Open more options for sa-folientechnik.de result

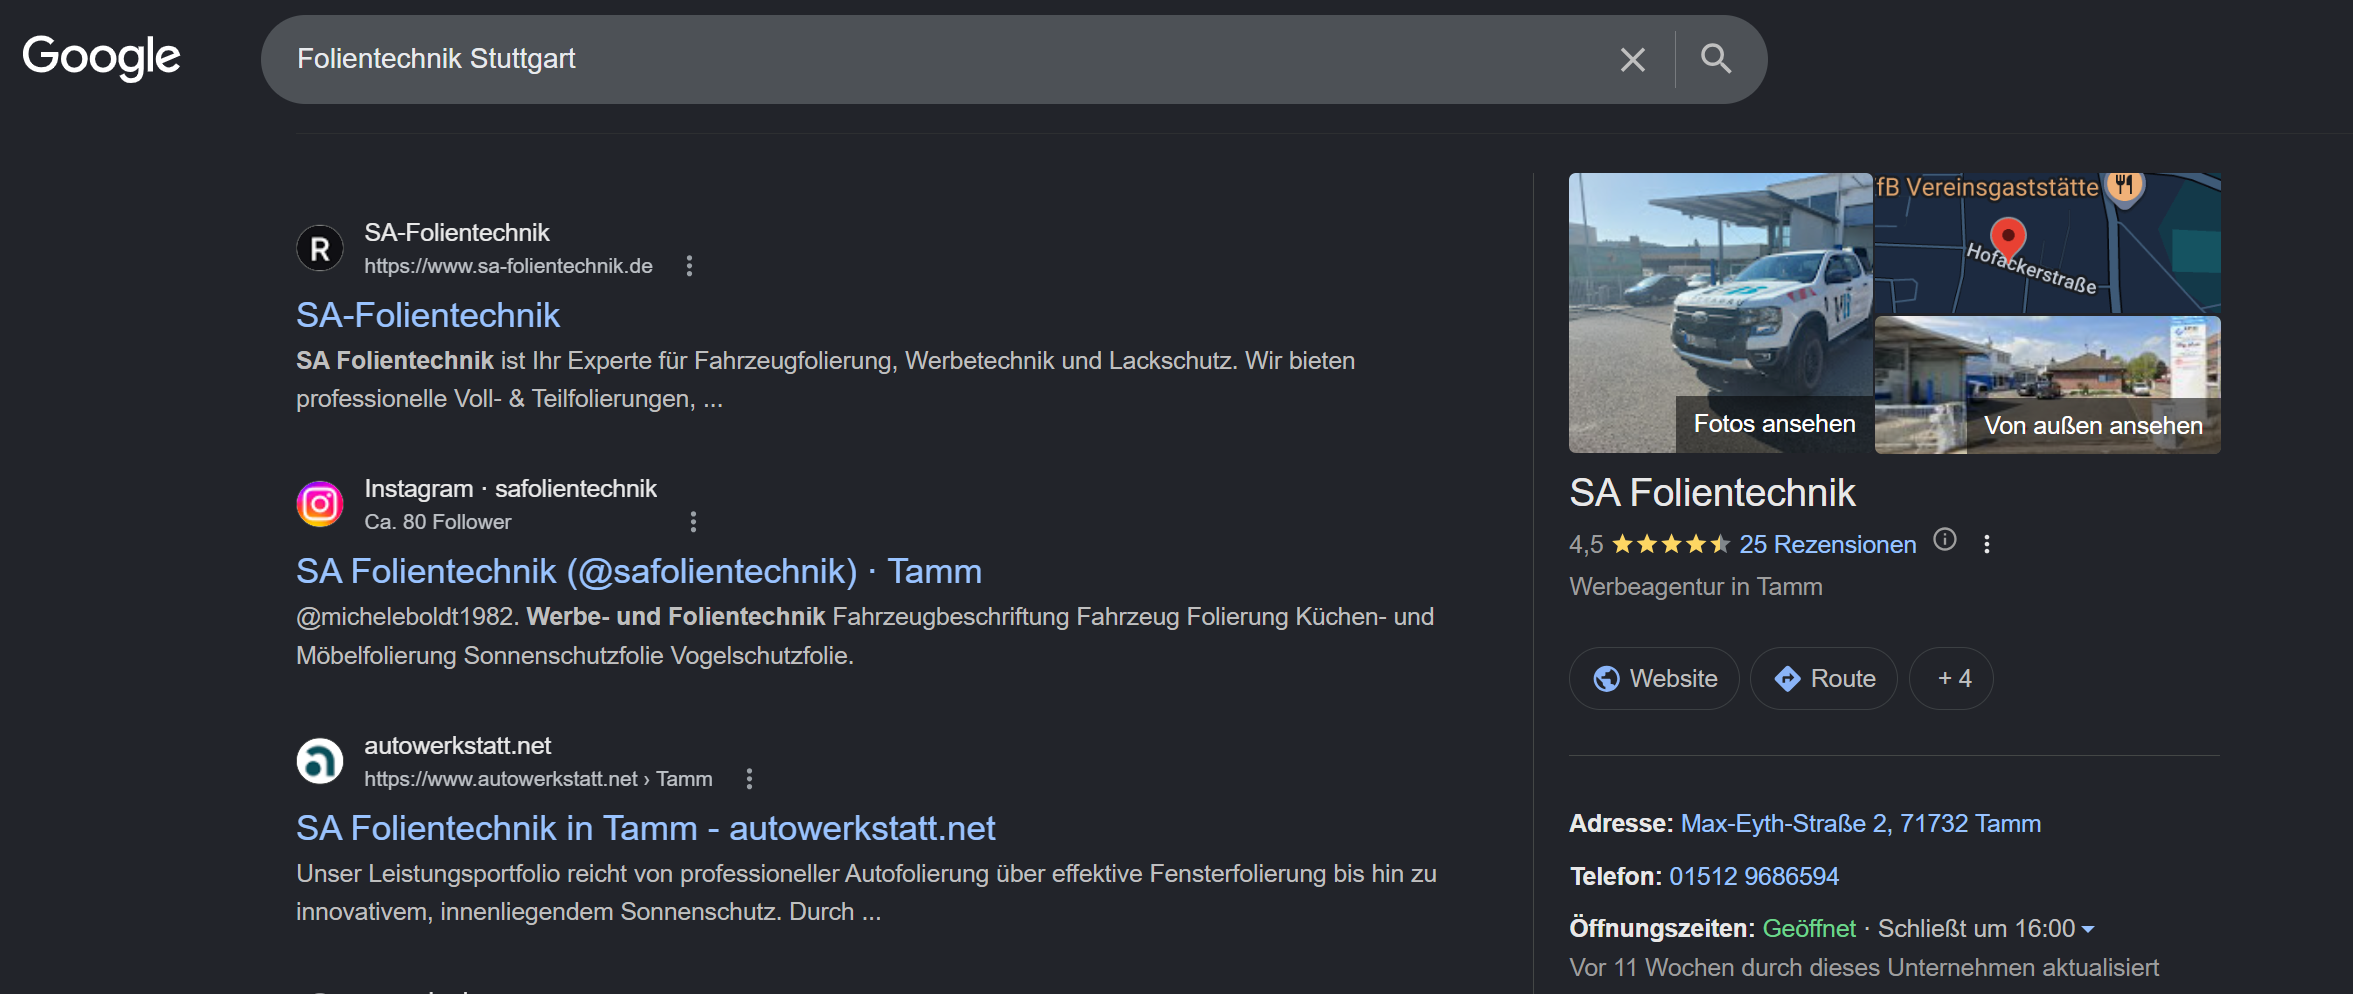pos(689,266)
